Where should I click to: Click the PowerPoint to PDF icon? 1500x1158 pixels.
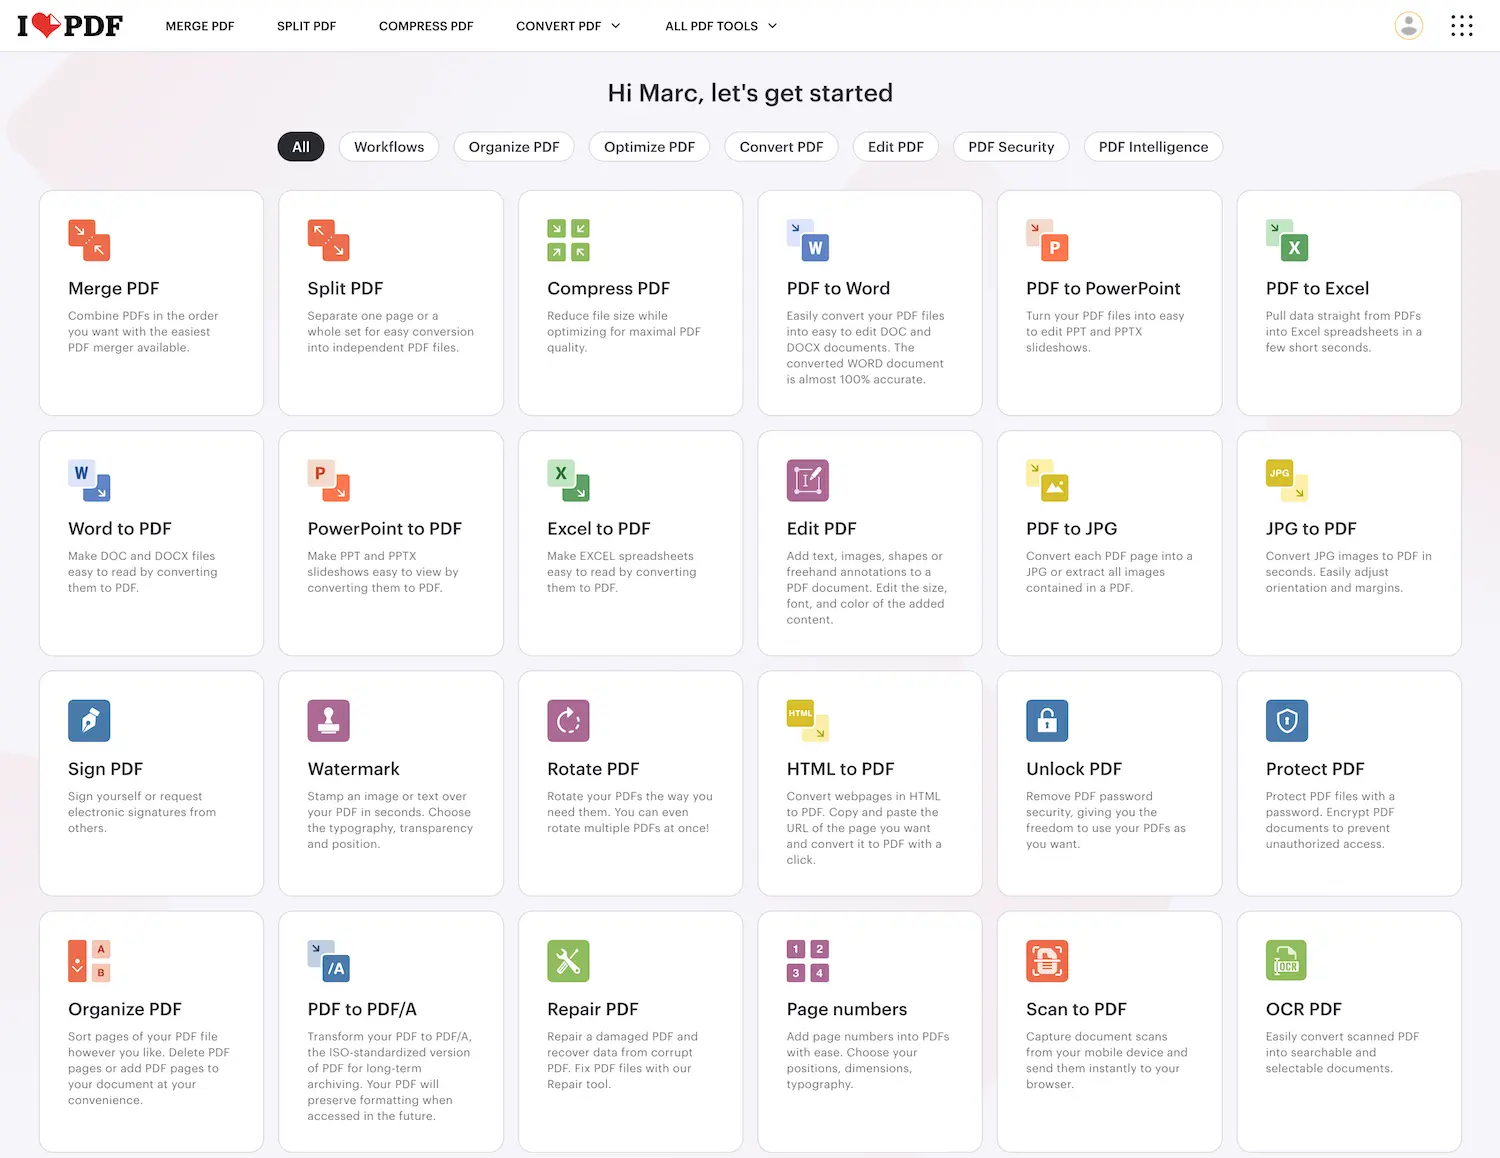(x=329, y=480)
